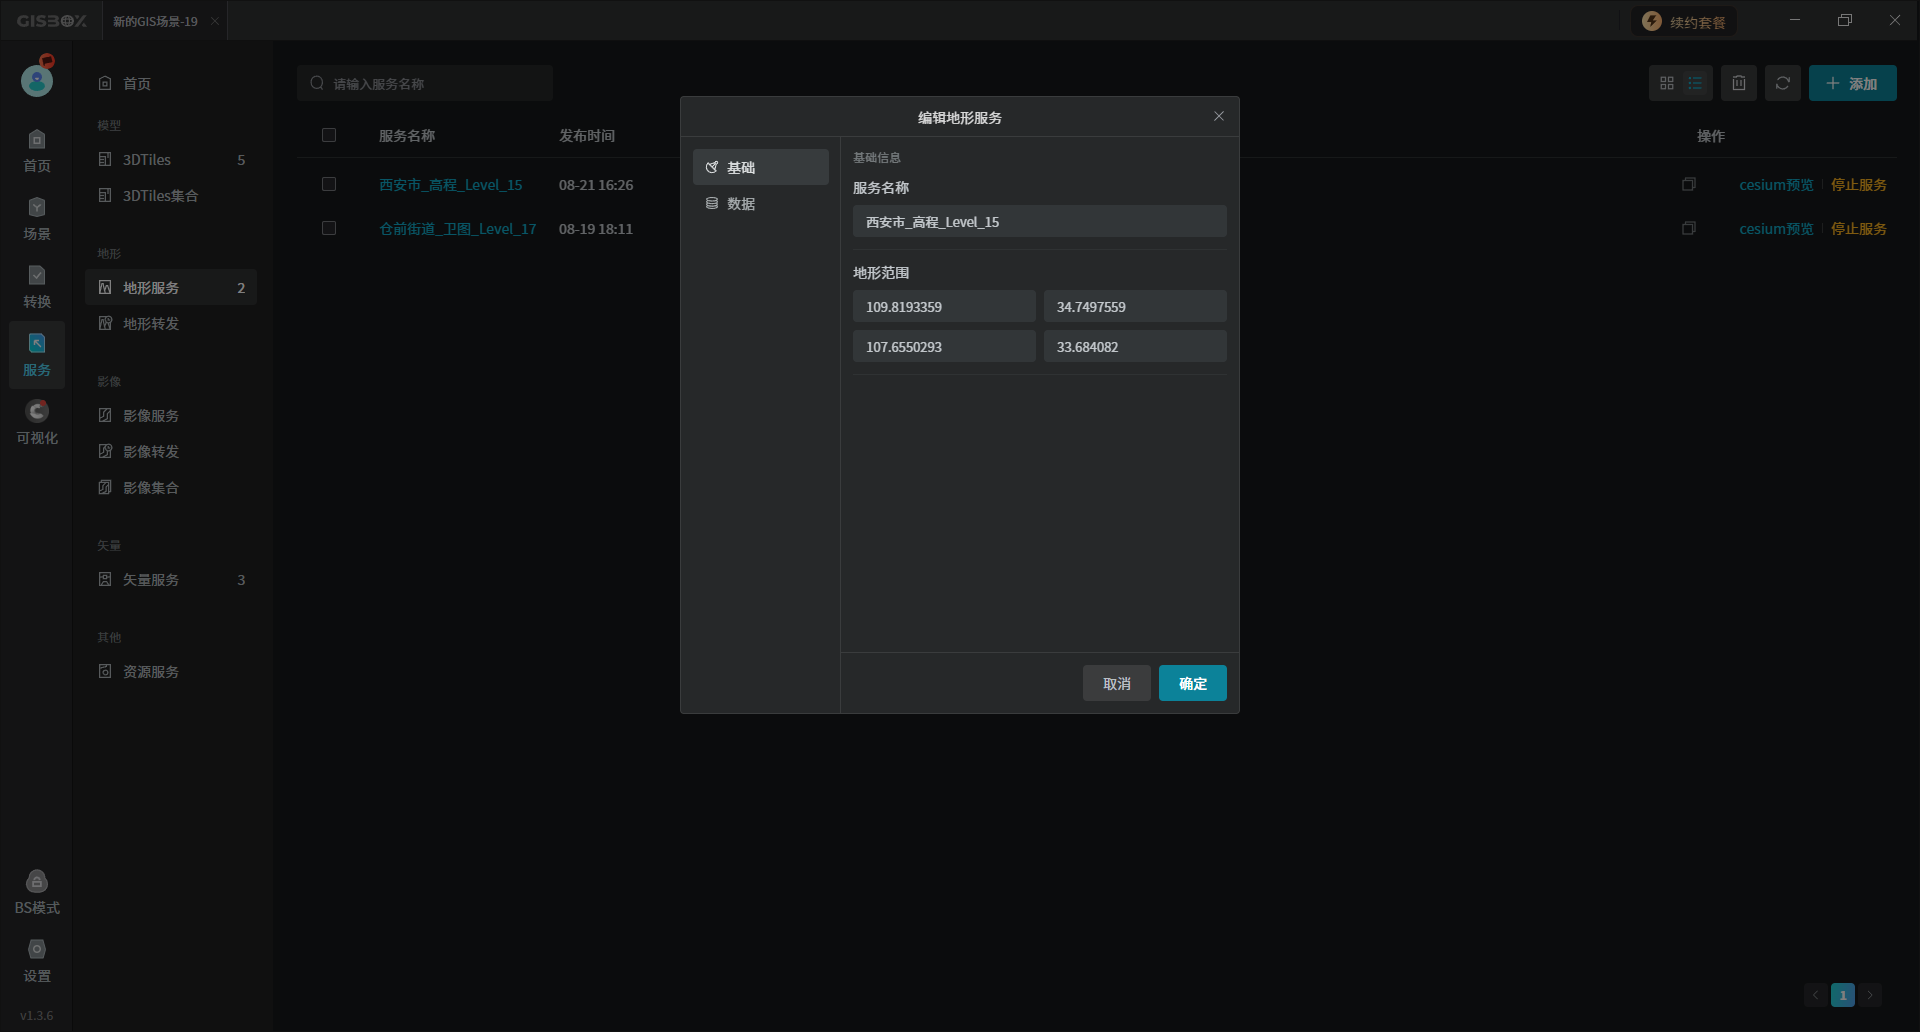
Task: Click the 可视化 visualization sidebar icon
Action: 37,422
